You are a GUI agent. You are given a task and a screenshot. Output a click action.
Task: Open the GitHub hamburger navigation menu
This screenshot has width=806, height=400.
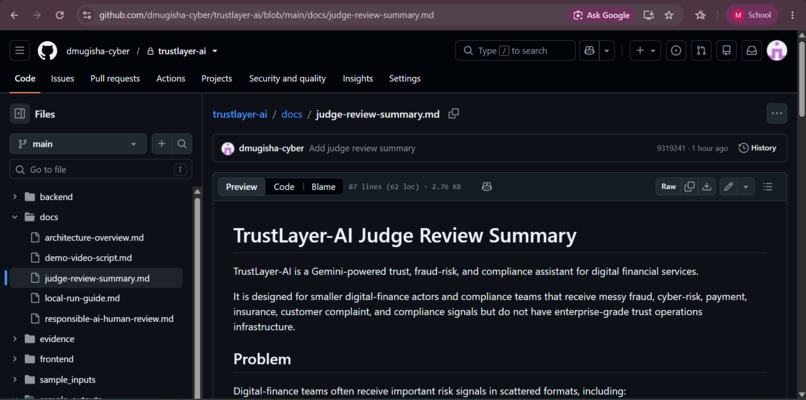click(20, 51)
